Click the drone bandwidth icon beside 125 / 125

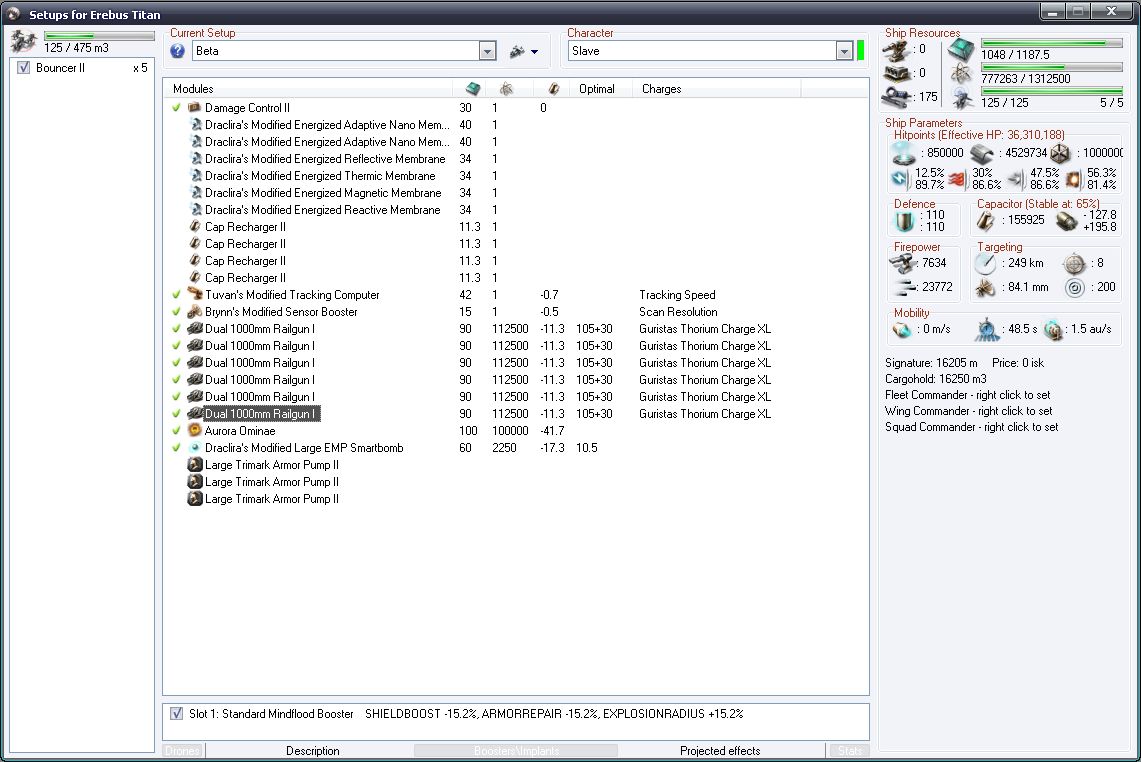(x=961, y=98)
